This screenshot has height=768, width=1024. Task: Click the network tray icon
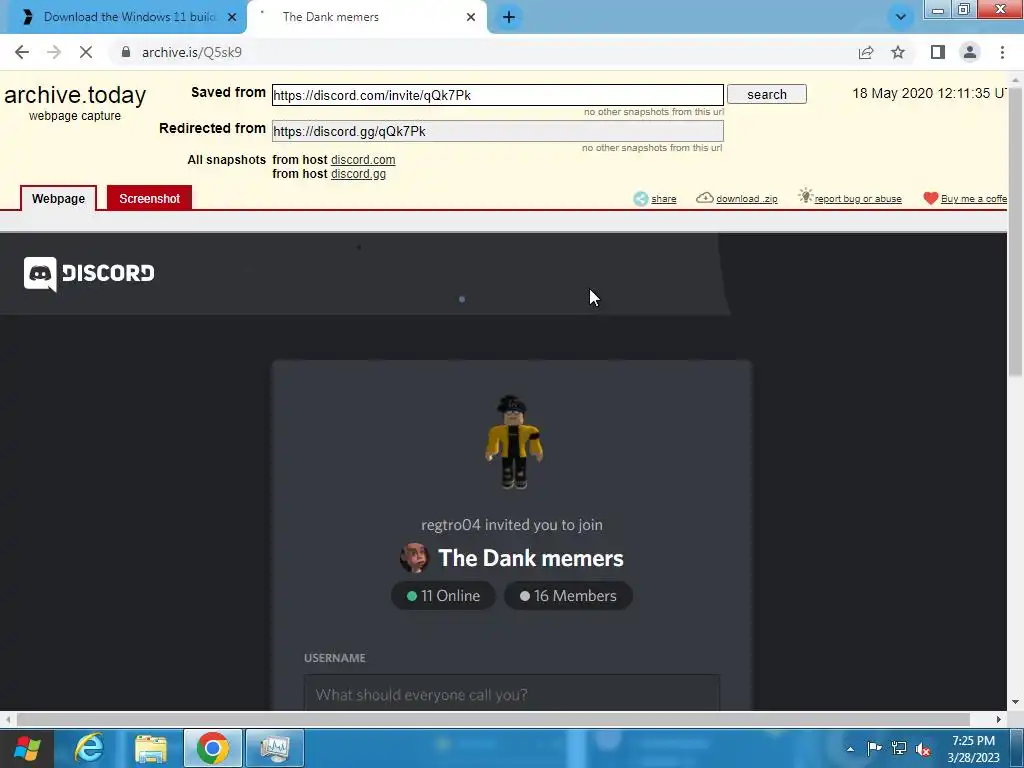pyautogui.click(x=899, y=748)
